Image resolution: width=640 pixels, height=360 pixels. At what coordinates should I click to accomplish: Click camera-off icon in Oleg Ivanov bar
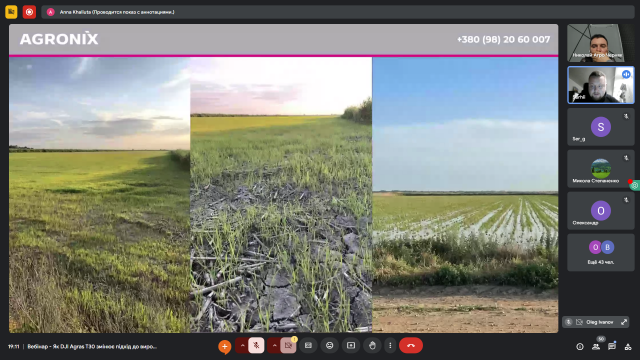click(x=579, y=322)
